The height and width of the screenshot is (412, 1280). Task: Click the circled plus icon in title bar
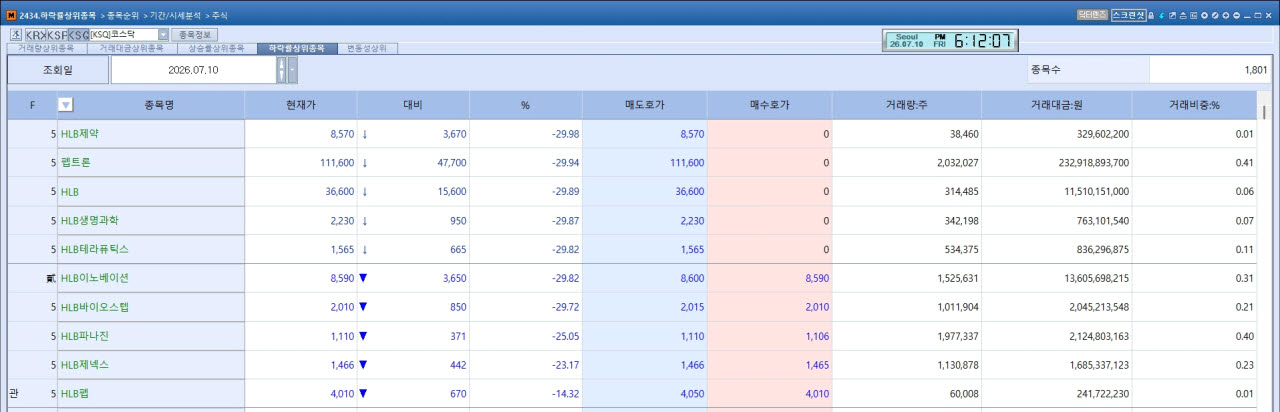pos(1226,16)
